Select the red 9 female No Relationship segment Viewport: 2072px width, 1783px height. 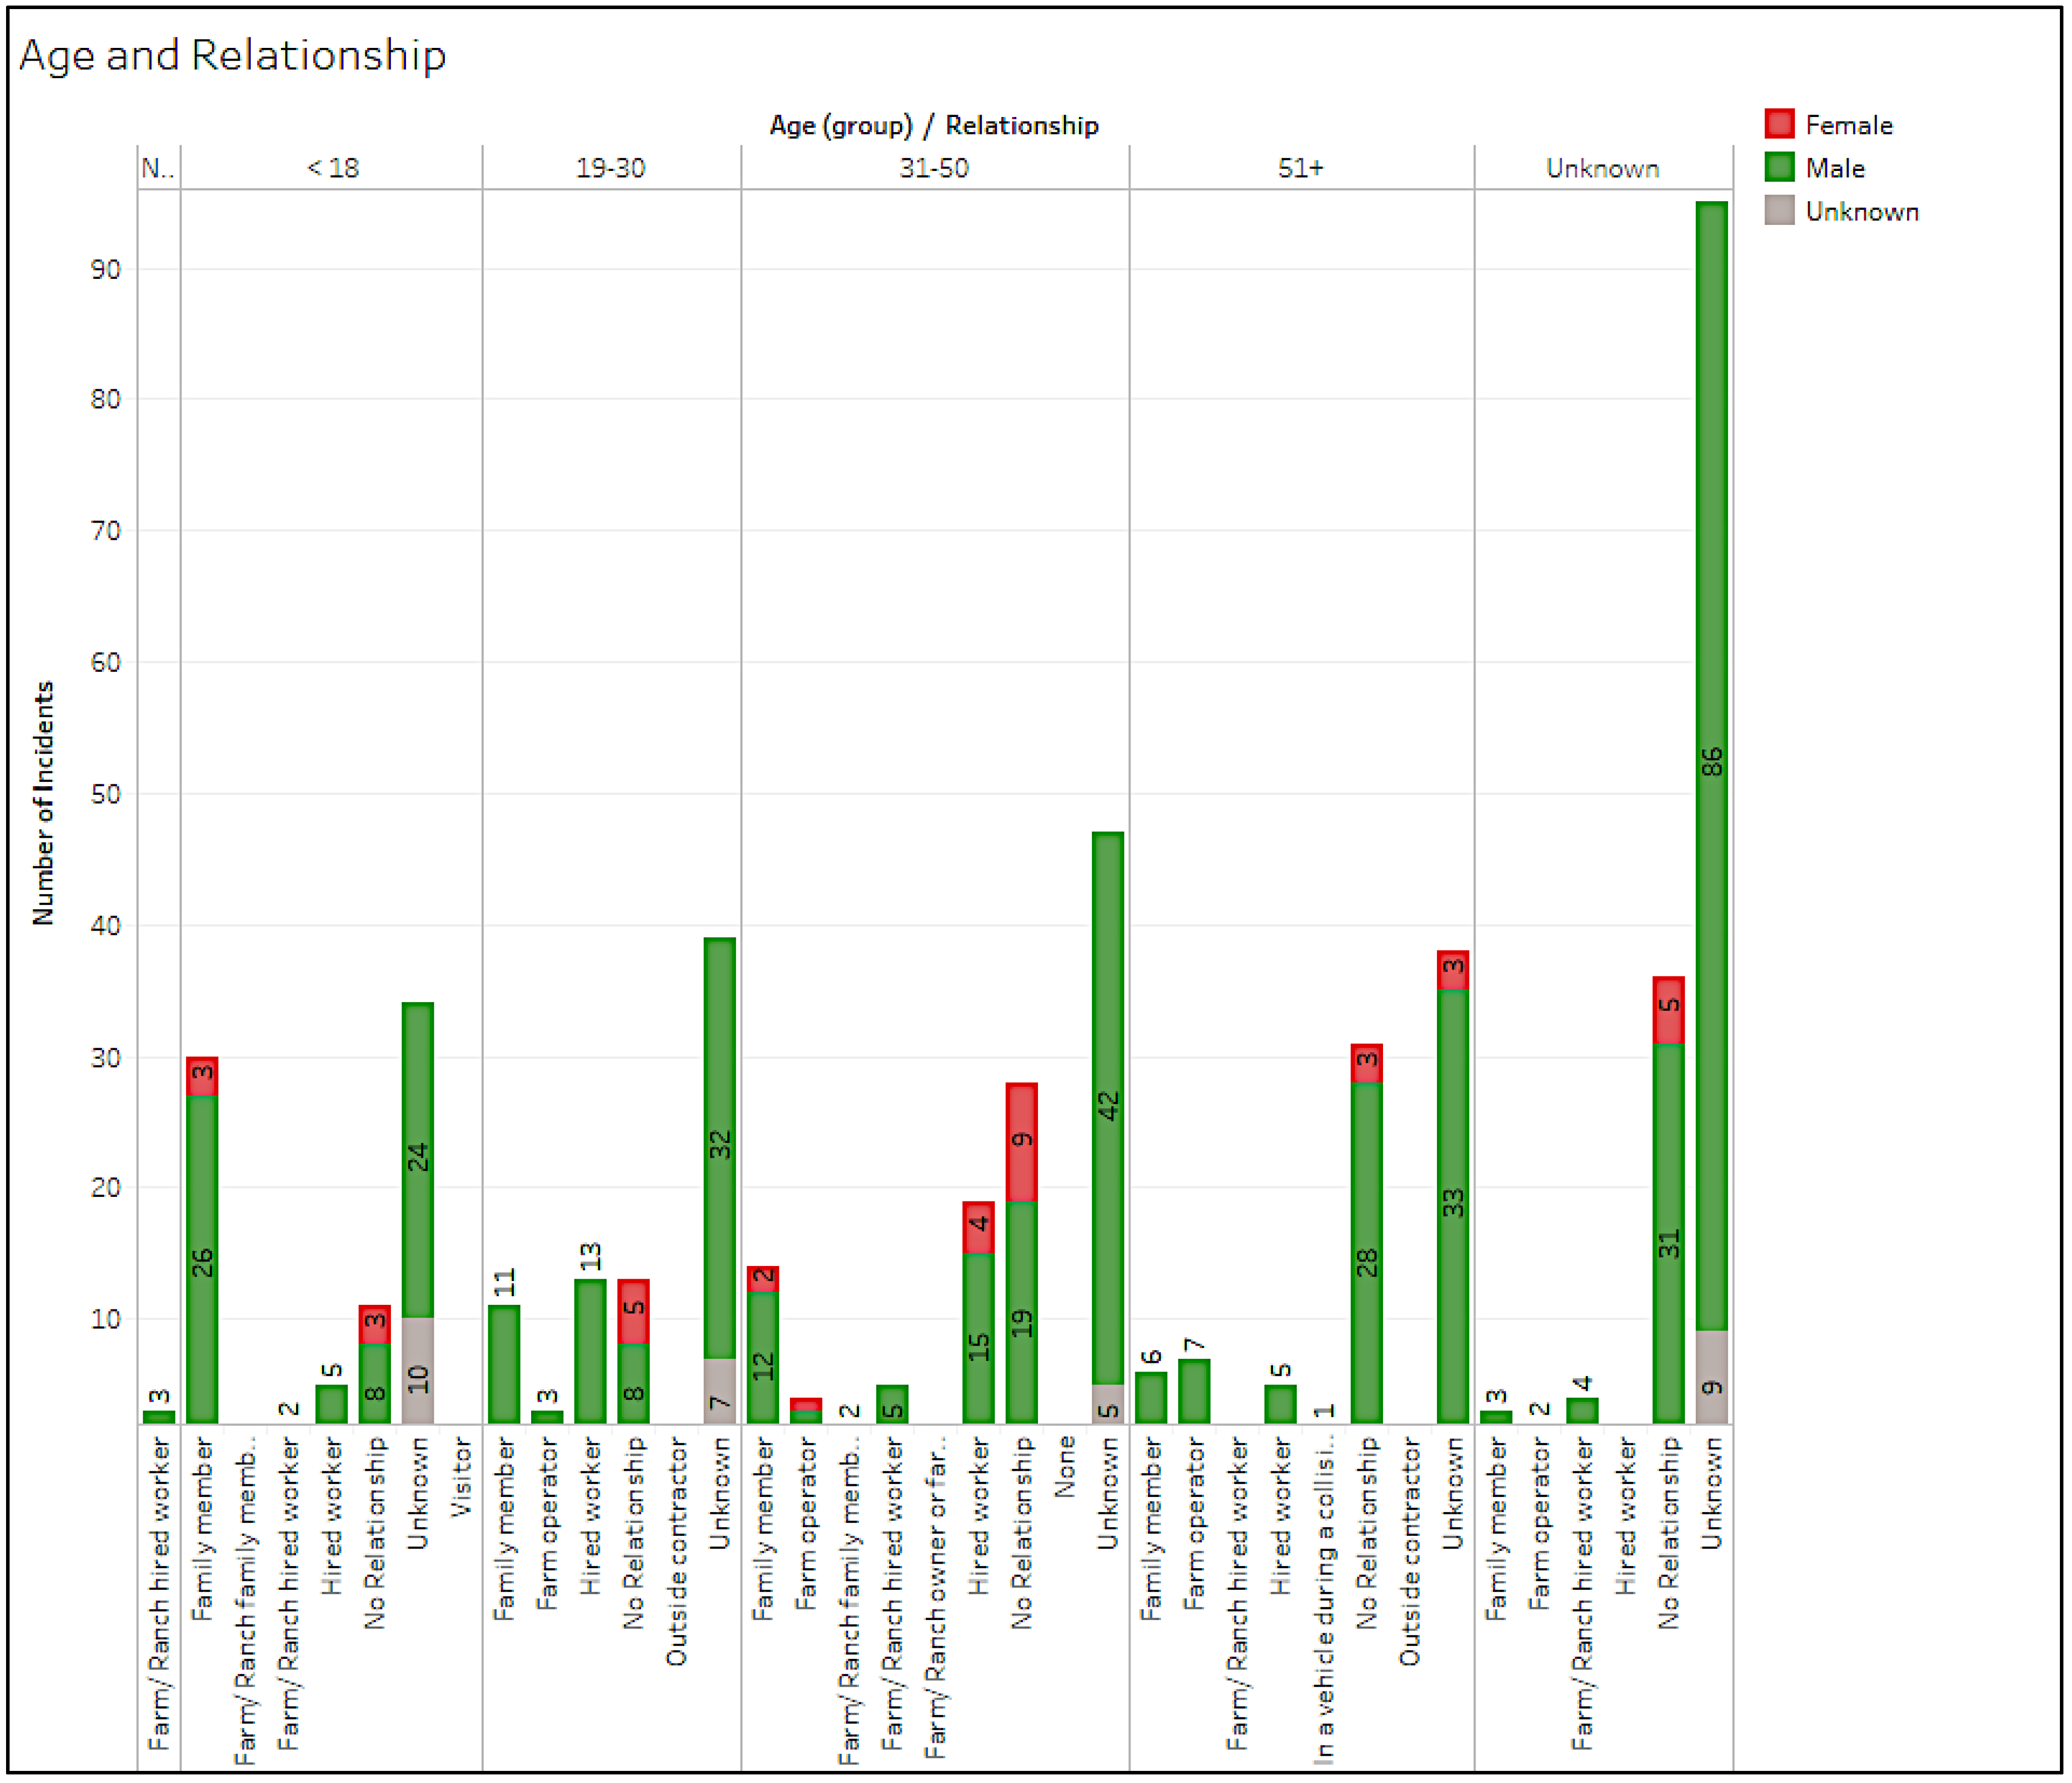(x=1021, y=1141)
